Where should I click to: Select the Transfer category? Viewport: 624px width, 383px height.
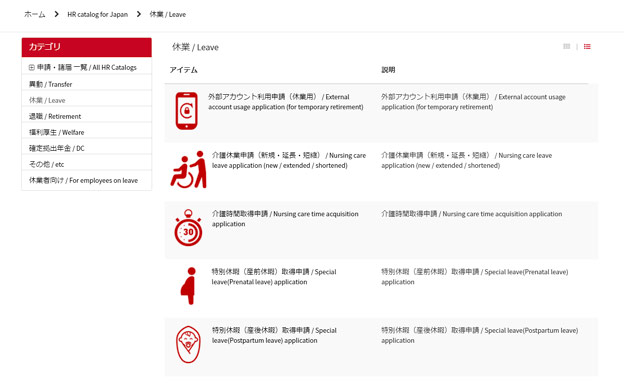pos(51,84)
